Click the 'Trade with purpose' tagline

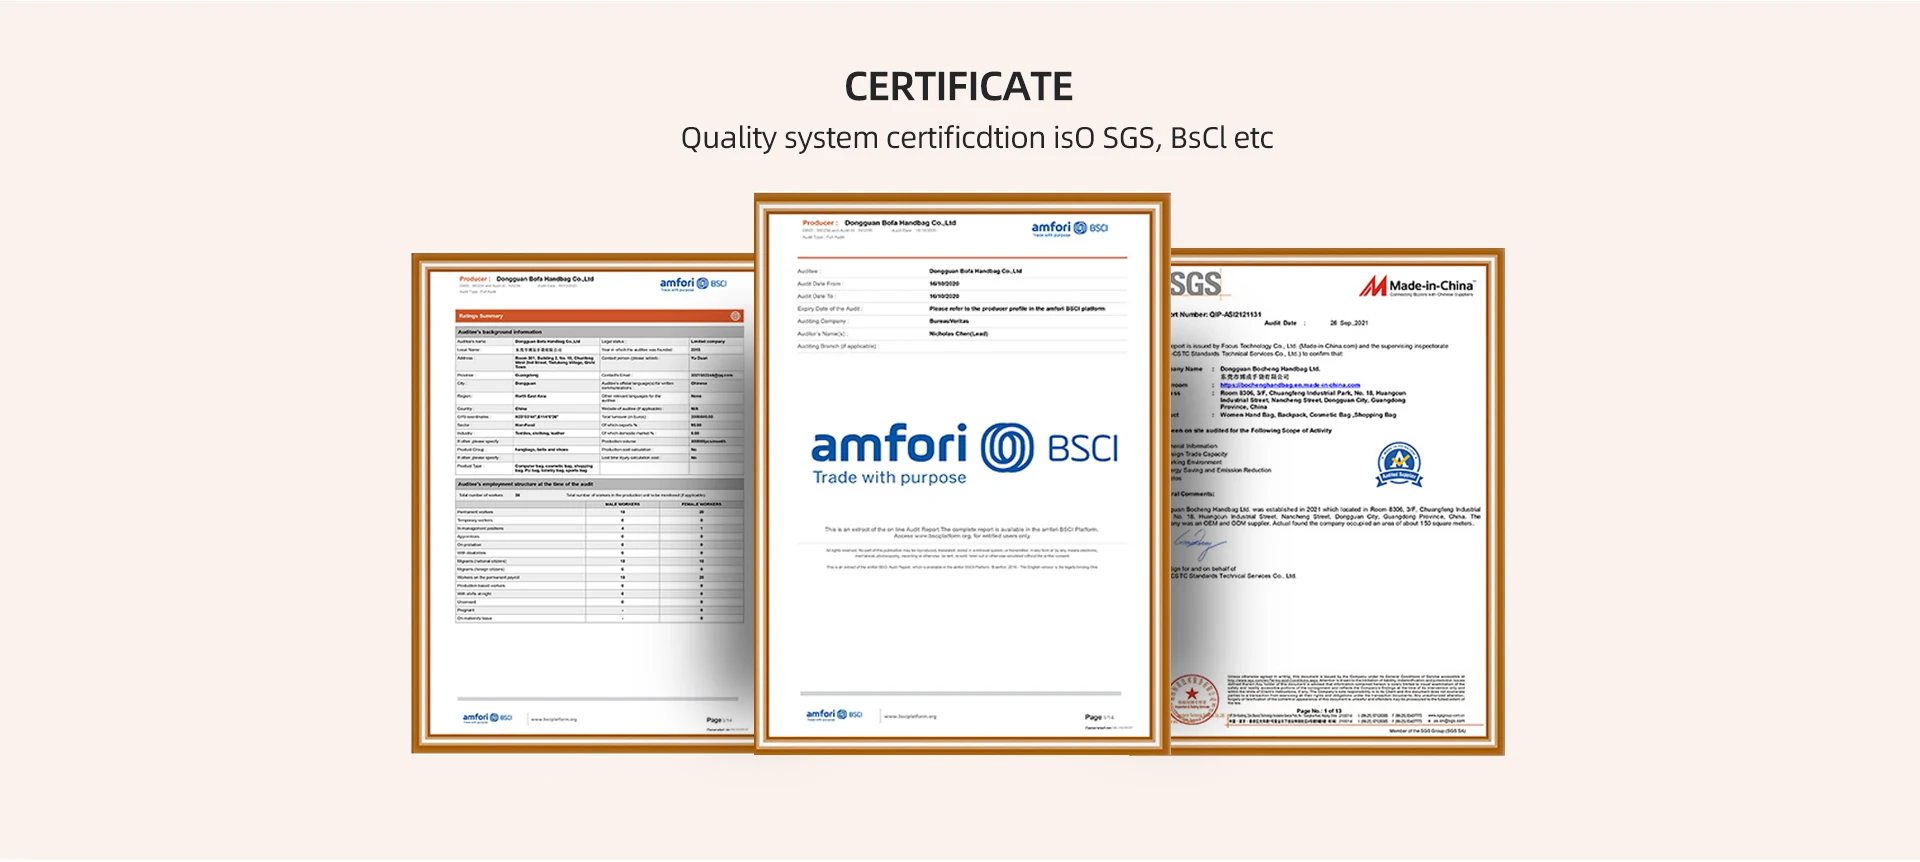(x=889, y=478)
